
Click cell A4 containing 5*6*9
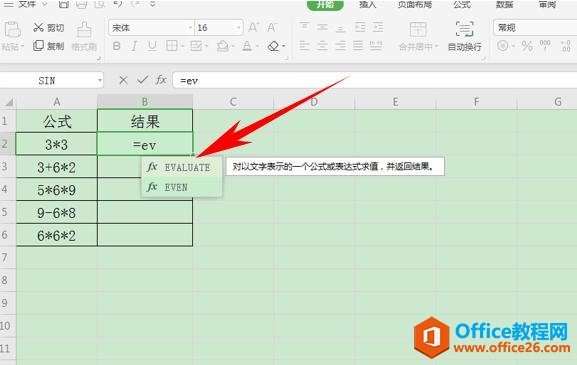tap(57, 190)
